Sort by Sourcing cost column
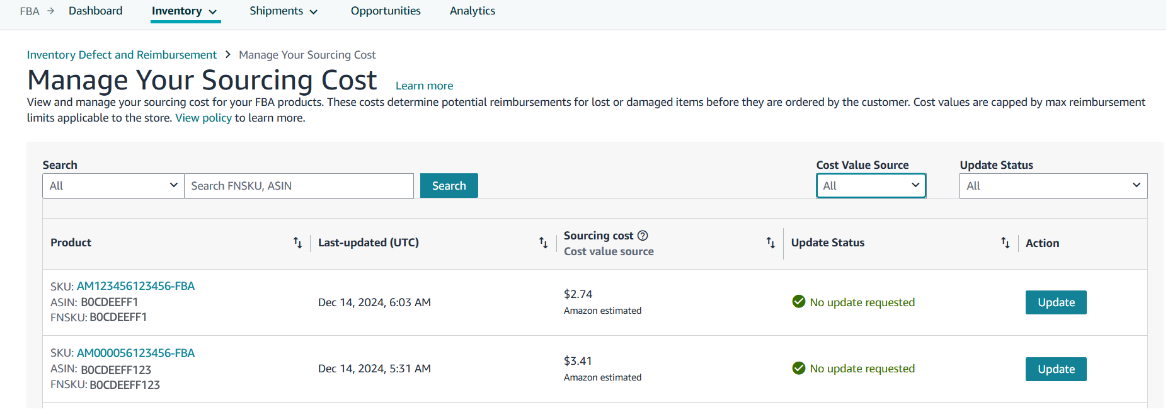This screenshot has width=1167, height=409. pos(770,243)
